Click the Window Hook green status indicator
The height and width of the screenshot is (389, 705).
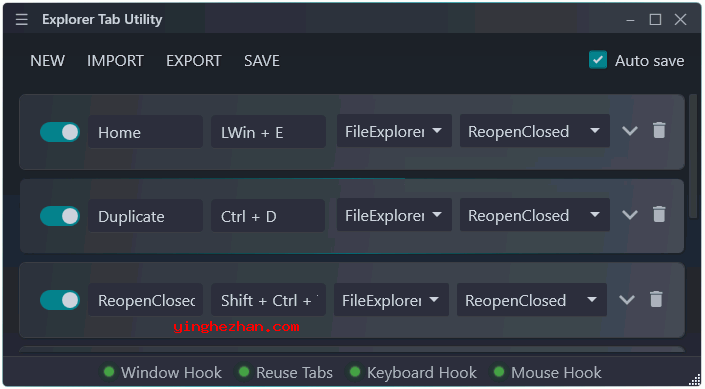pos(109,372)
